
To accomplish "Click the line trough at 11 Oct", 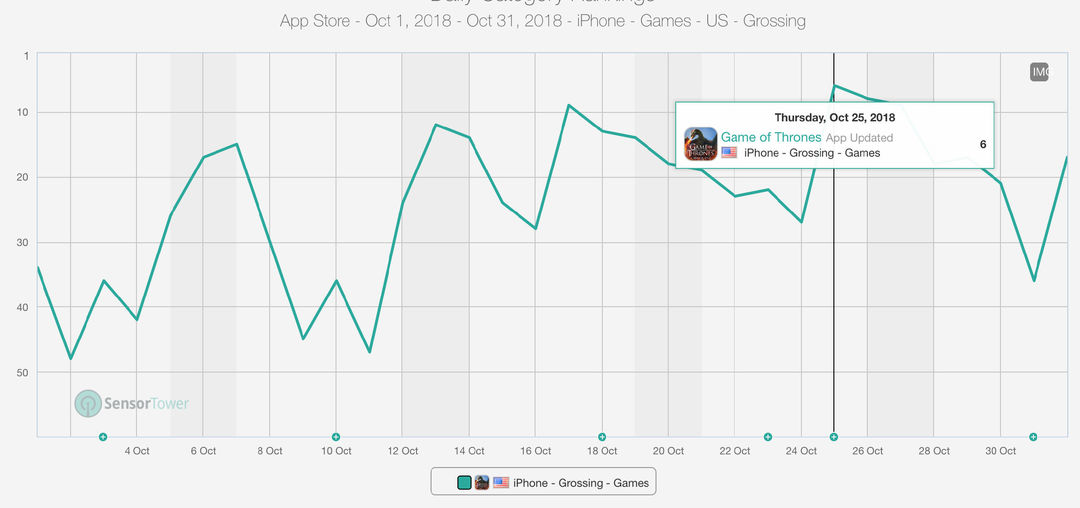I will pyautogui.click(x=370, y=352).
